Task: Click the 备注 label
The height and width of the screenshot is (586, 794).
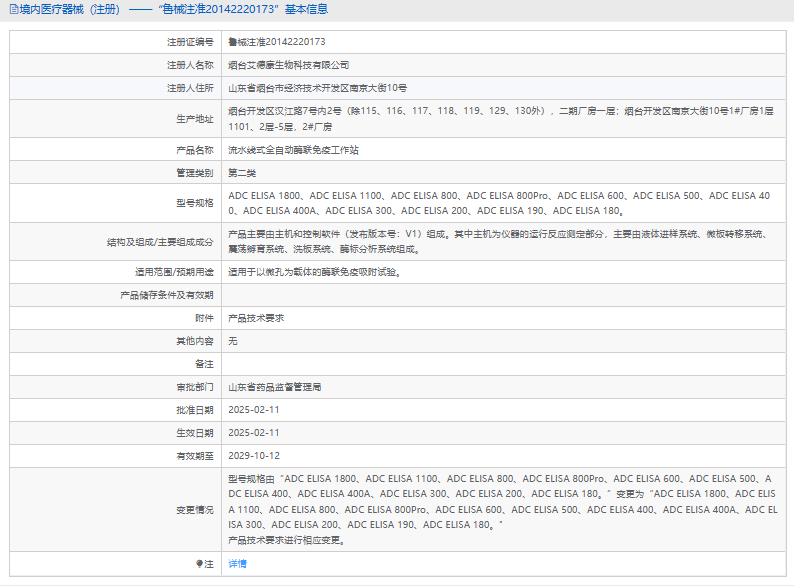Action: [205, 364]
